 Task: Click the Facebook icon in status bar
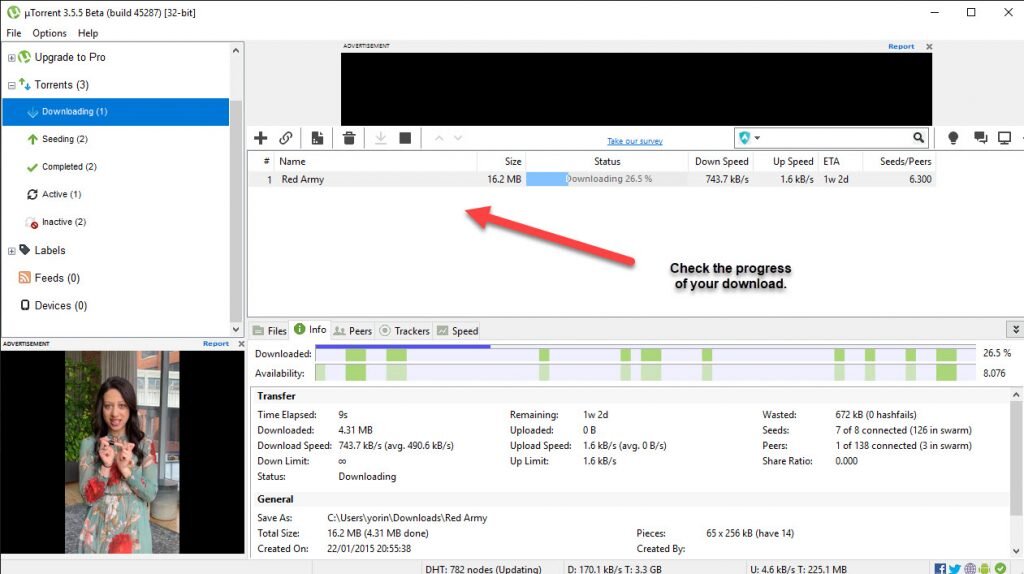pos(940,569)
